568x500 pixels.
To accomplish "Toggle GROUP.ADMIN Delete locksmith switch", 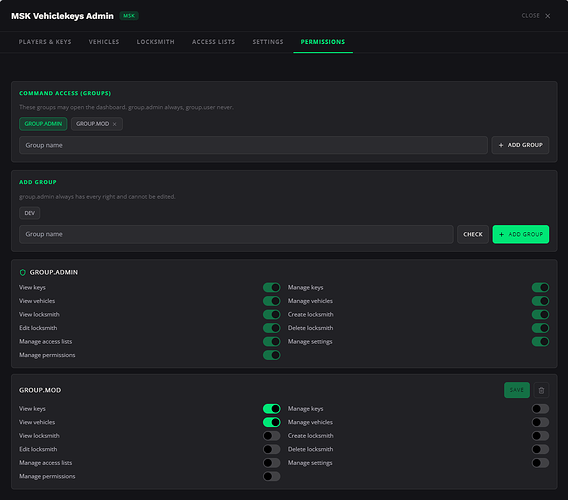I will (x=540, y=328).
